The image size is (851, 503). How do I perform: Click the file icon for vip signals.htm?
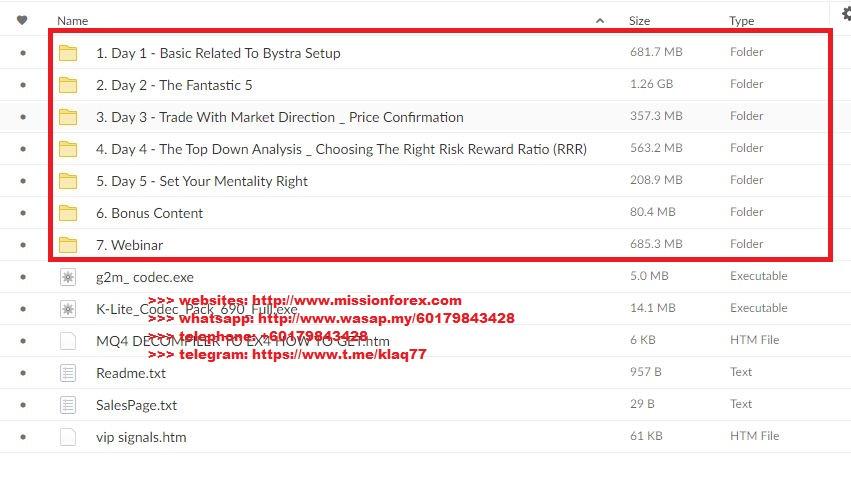(68, 437)
